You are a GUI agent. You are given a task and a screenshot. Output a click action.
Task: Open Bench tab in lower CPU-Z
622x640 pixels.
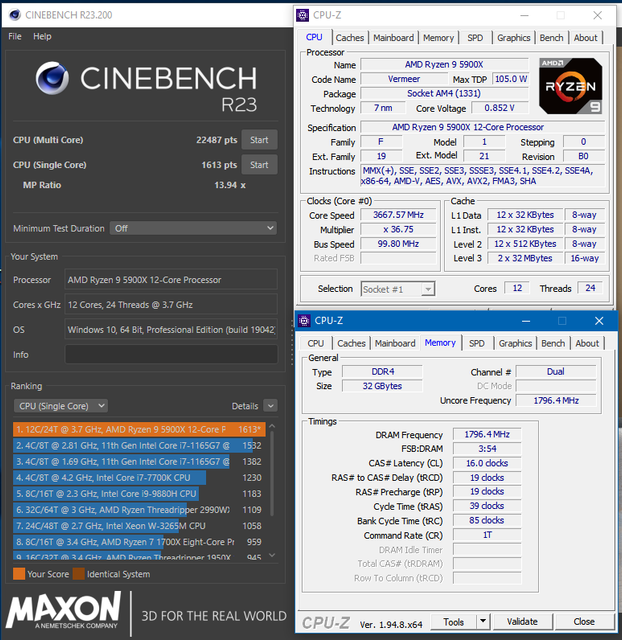(x=553, y=343)
